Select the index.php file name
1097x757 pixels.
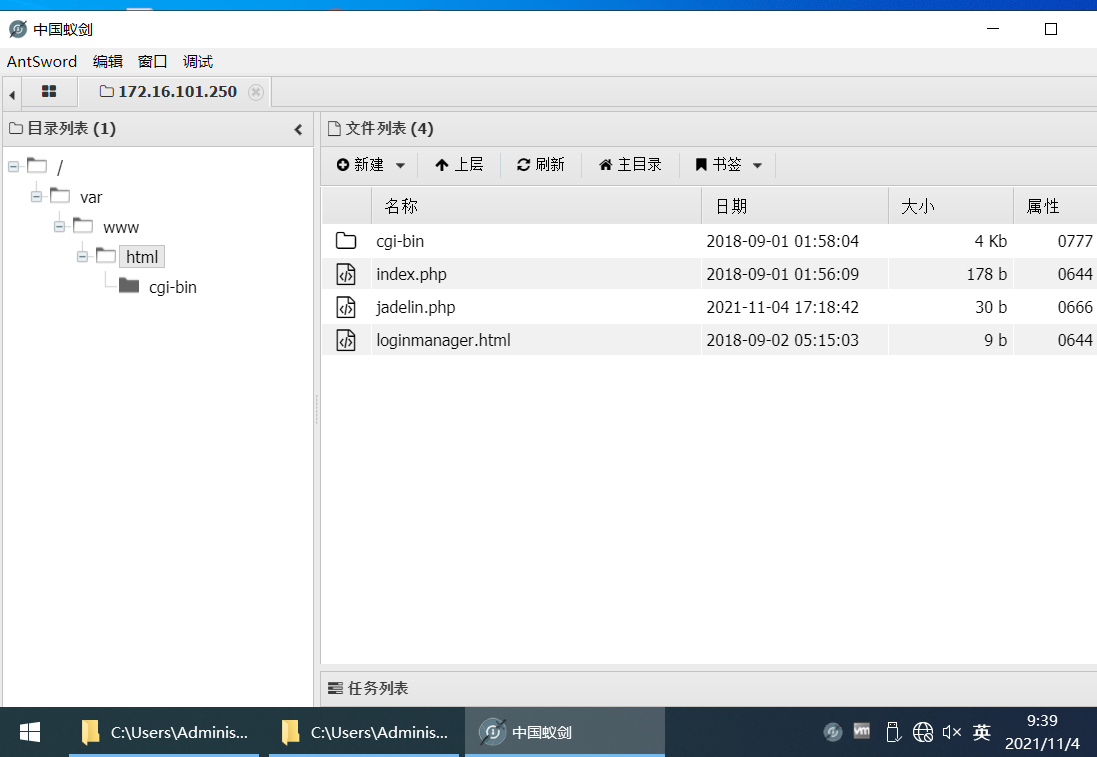click(411, 274)
